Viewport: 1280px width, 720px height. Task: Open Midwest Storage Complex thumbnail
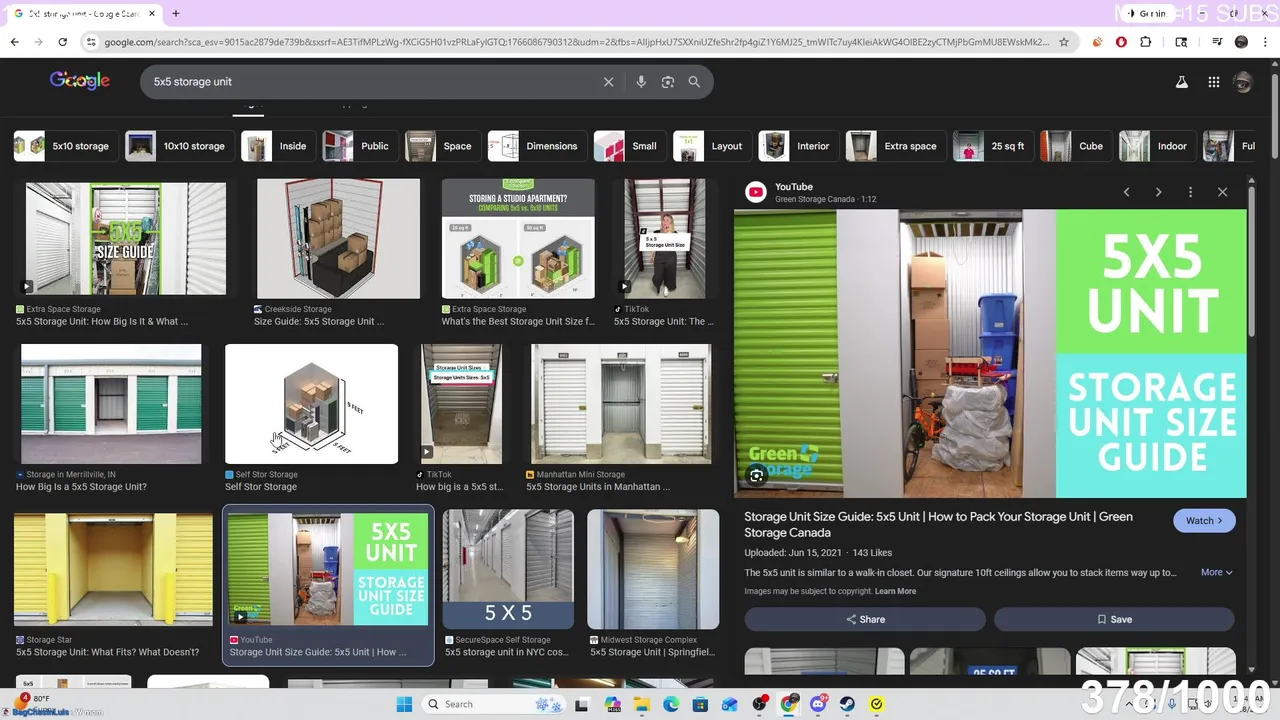pyautogui.click(x=653, y=570)
